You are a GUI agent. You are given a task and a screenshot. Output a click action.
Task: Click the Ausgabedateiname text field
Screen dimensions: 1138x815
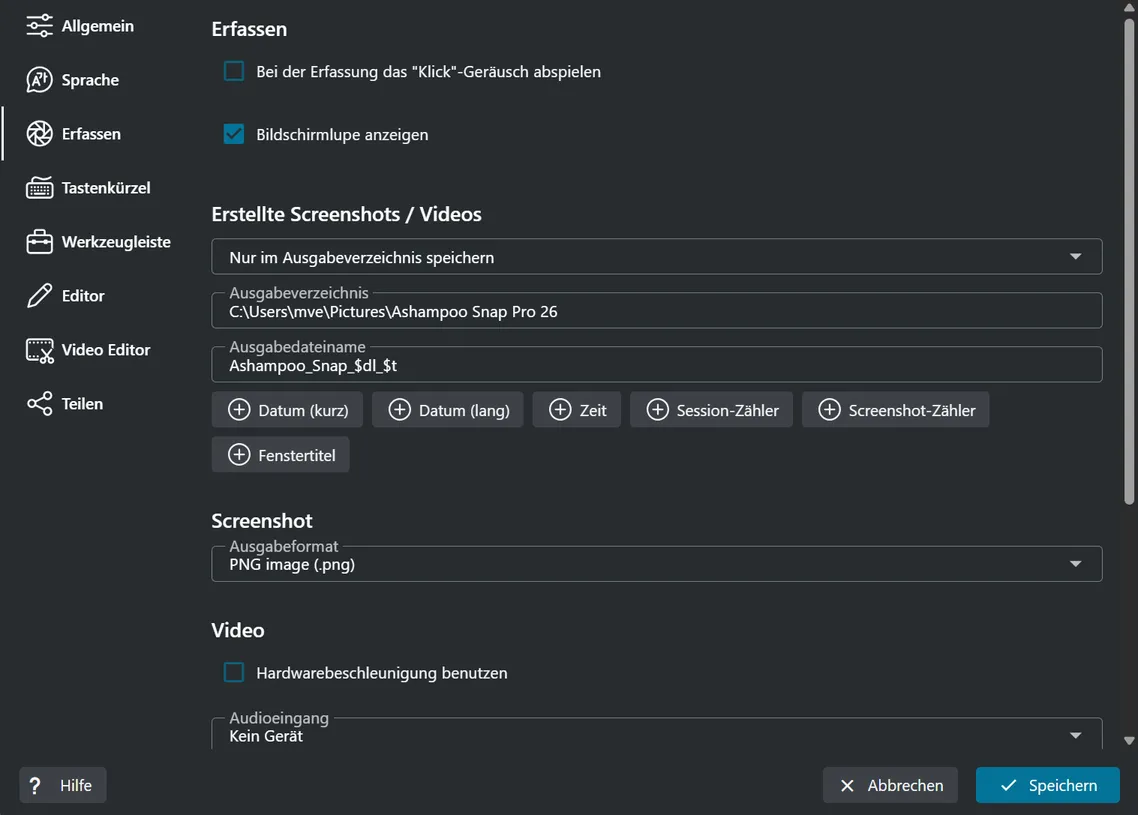(657, 364)
